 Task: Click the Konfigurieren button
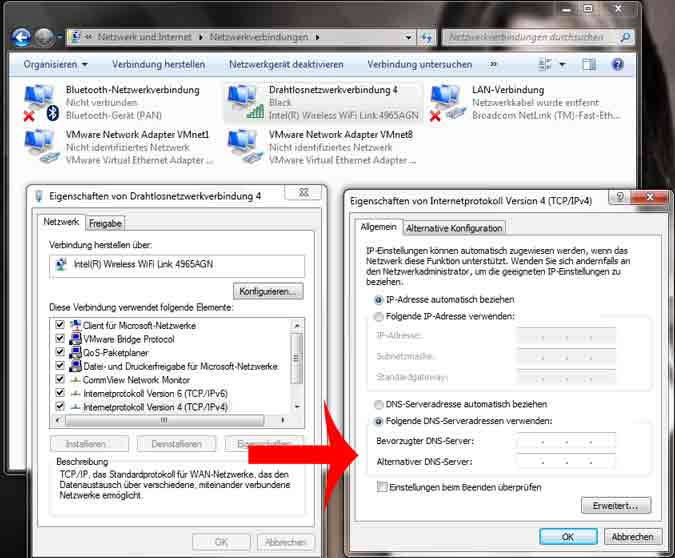268,291
